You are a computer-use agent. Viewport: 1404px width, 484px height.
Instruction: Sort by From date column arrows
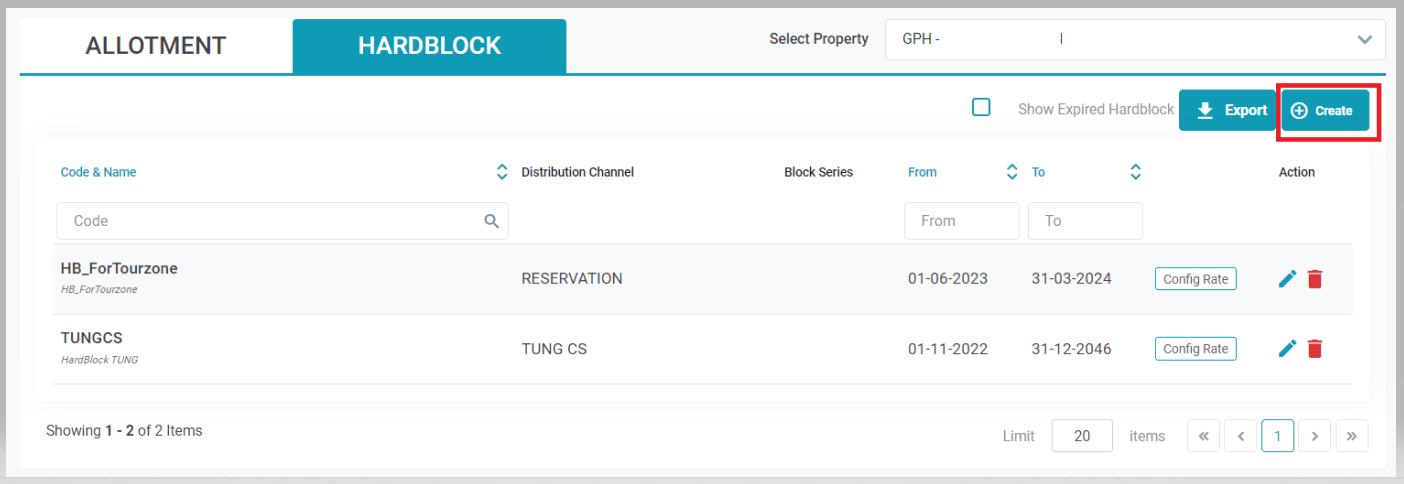pos(1012,172)
